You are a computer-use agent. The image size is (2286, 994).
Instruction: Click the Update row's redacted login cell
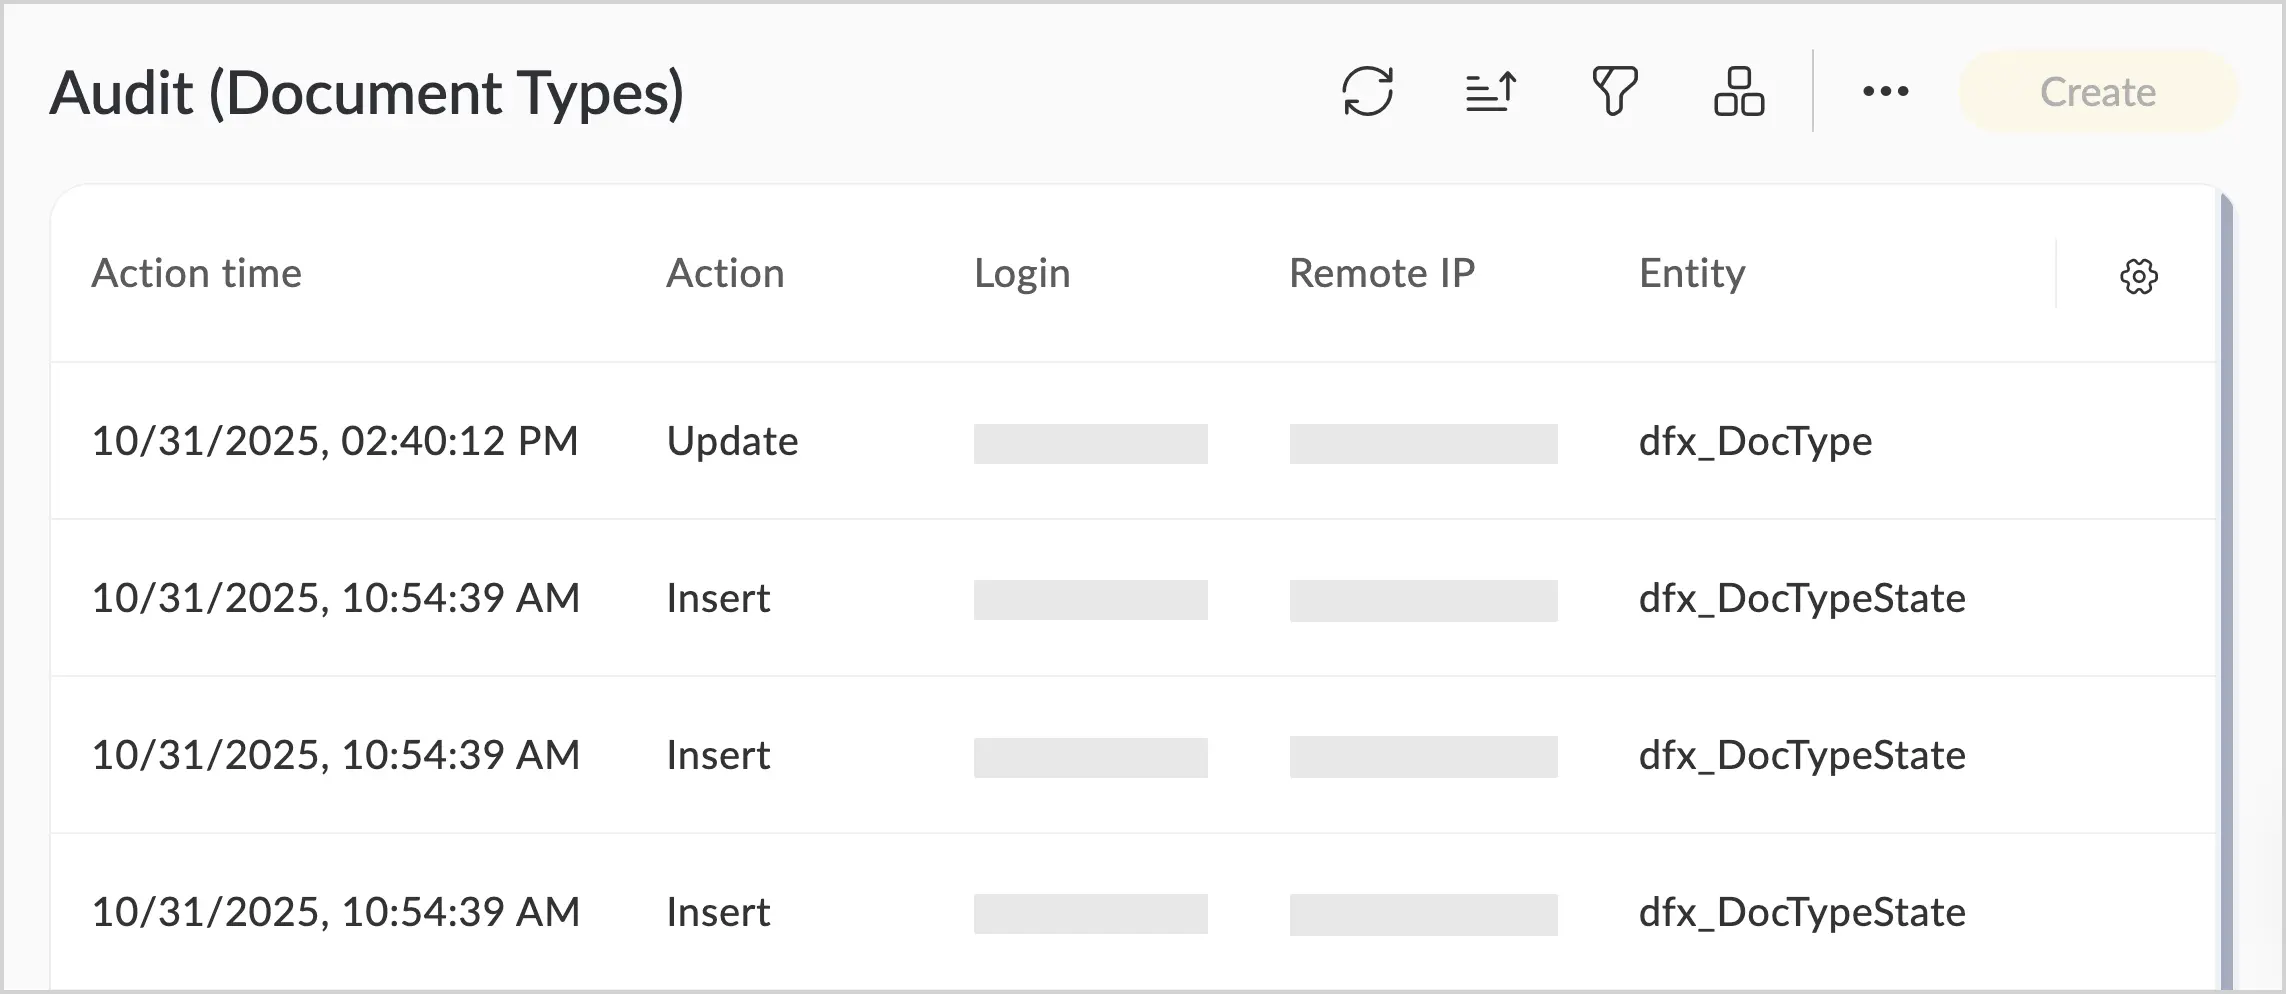[1090, 444]
